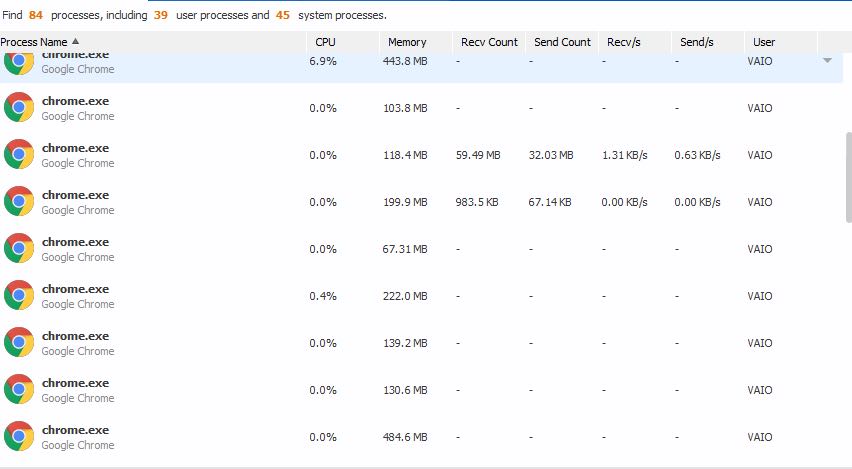Click the 45 system processes count

tap(283, 15)
